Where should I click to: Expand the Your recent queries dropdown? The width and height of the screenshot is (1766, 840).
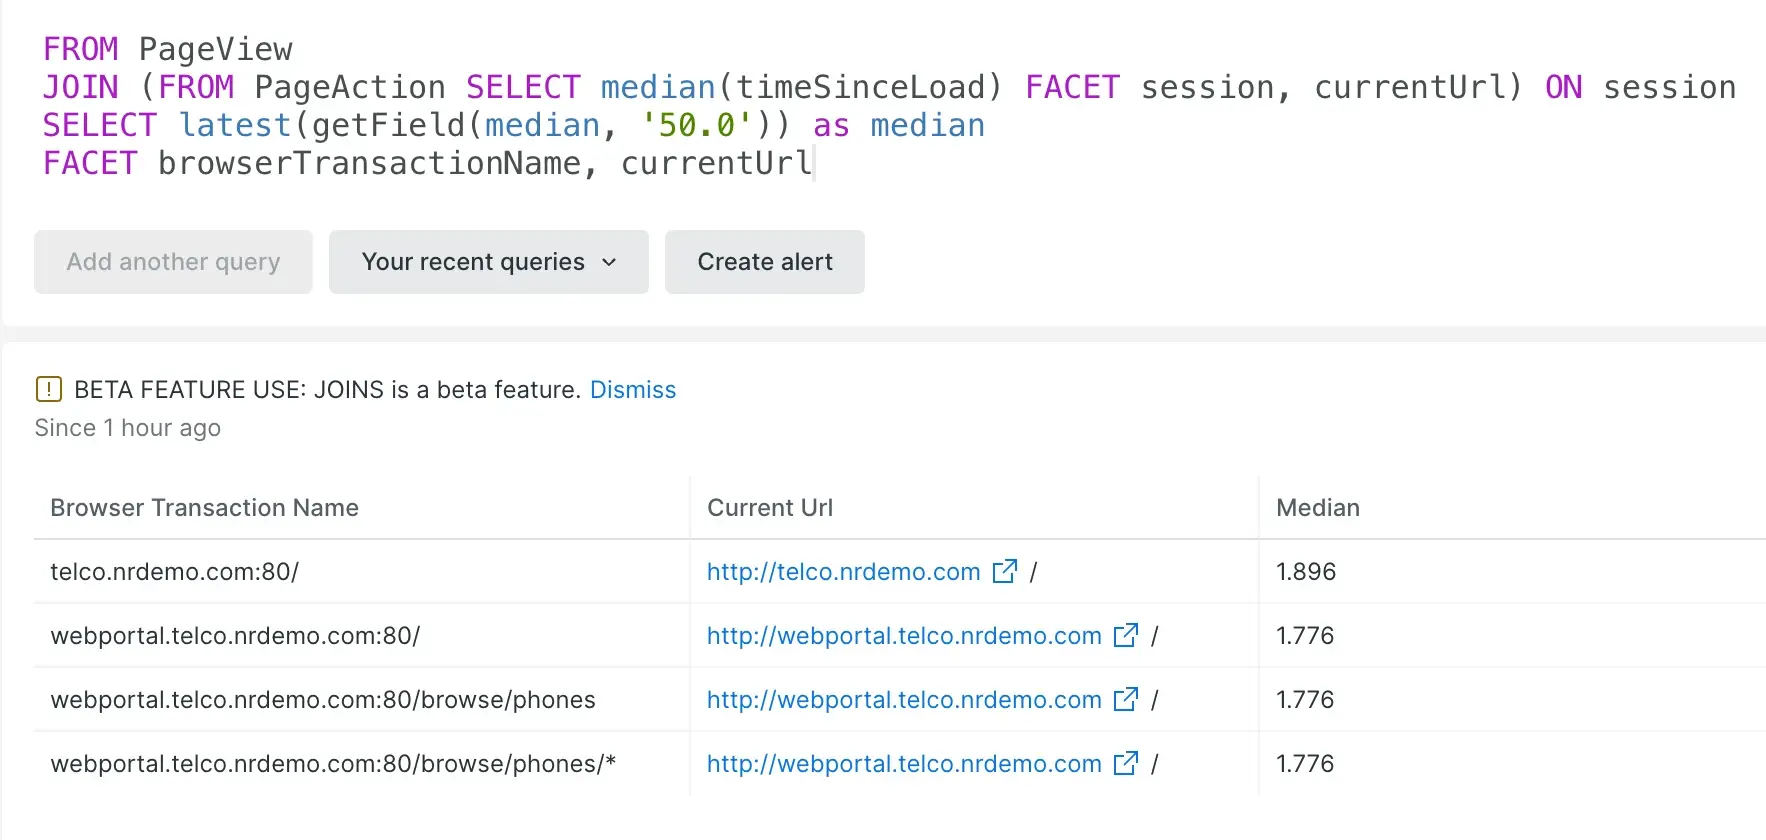tap(473, 262)
